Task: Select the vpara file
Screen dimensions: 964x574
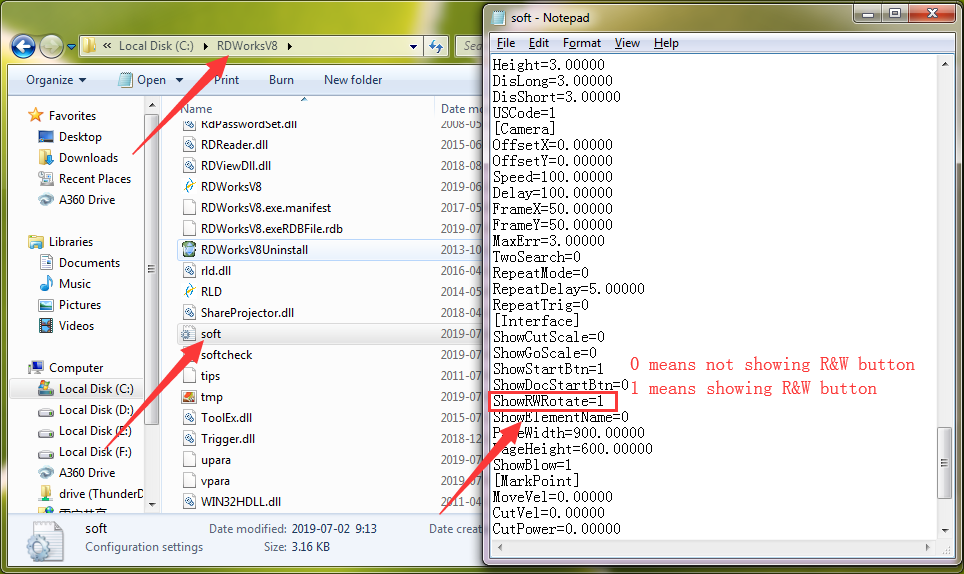Action: [215, 481]
